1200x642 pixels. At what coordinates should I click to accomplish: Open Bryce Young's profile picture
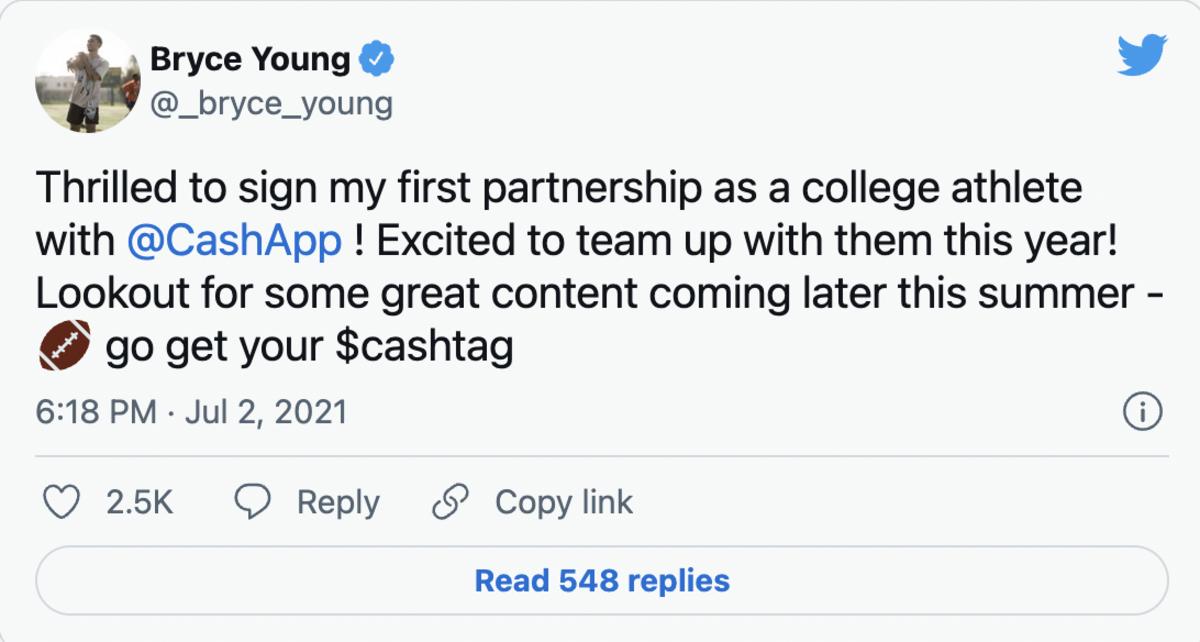(x=86, y=80)
